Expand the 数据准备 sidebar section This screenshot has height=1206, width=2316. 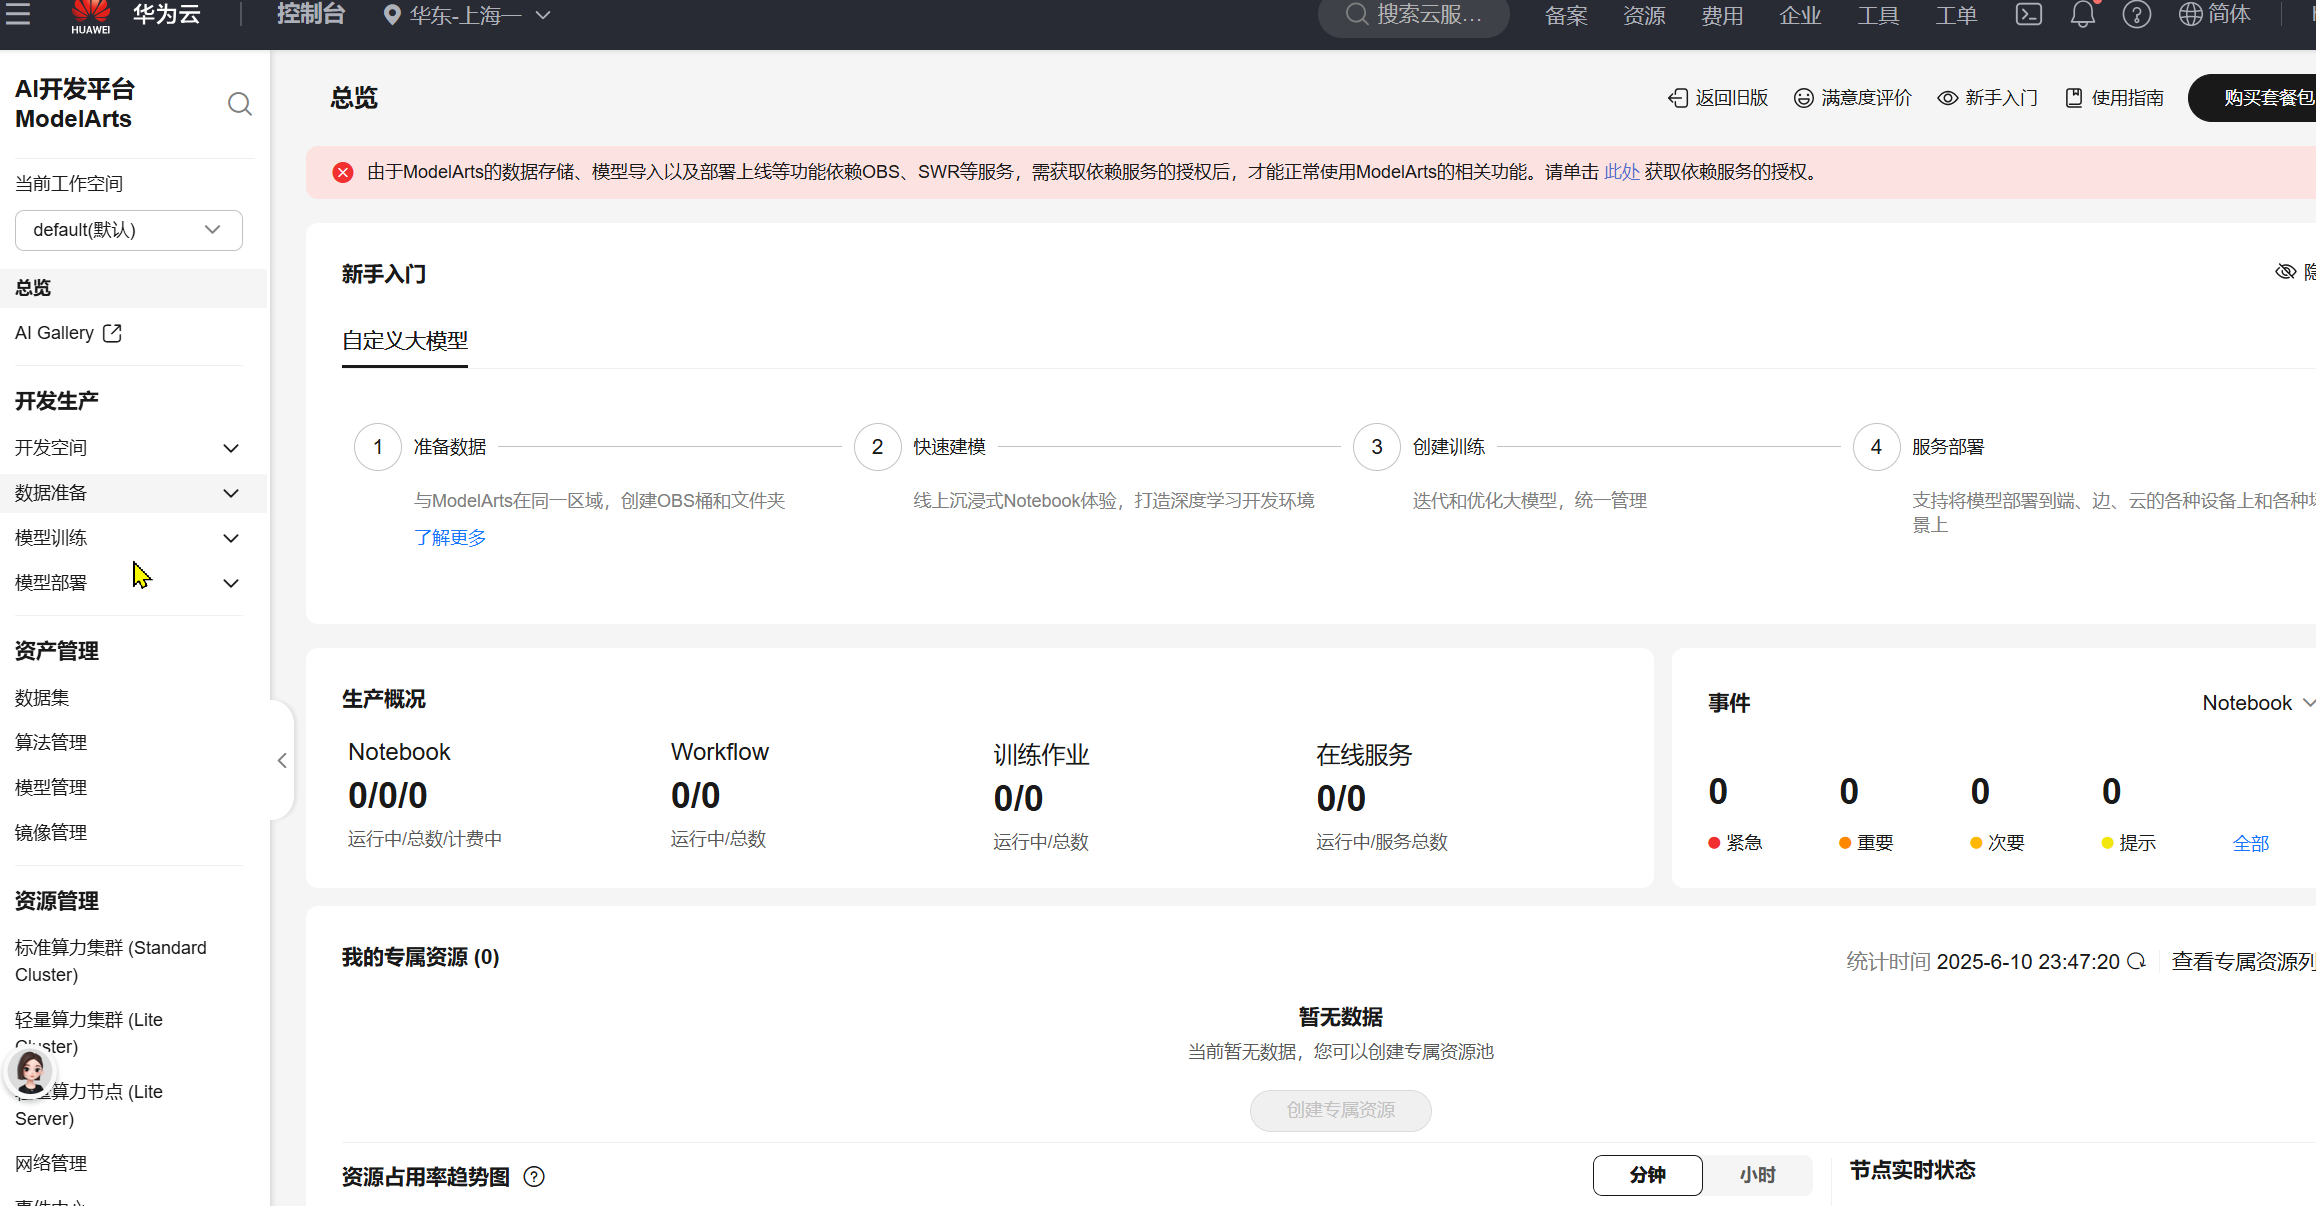pos(128,493)
